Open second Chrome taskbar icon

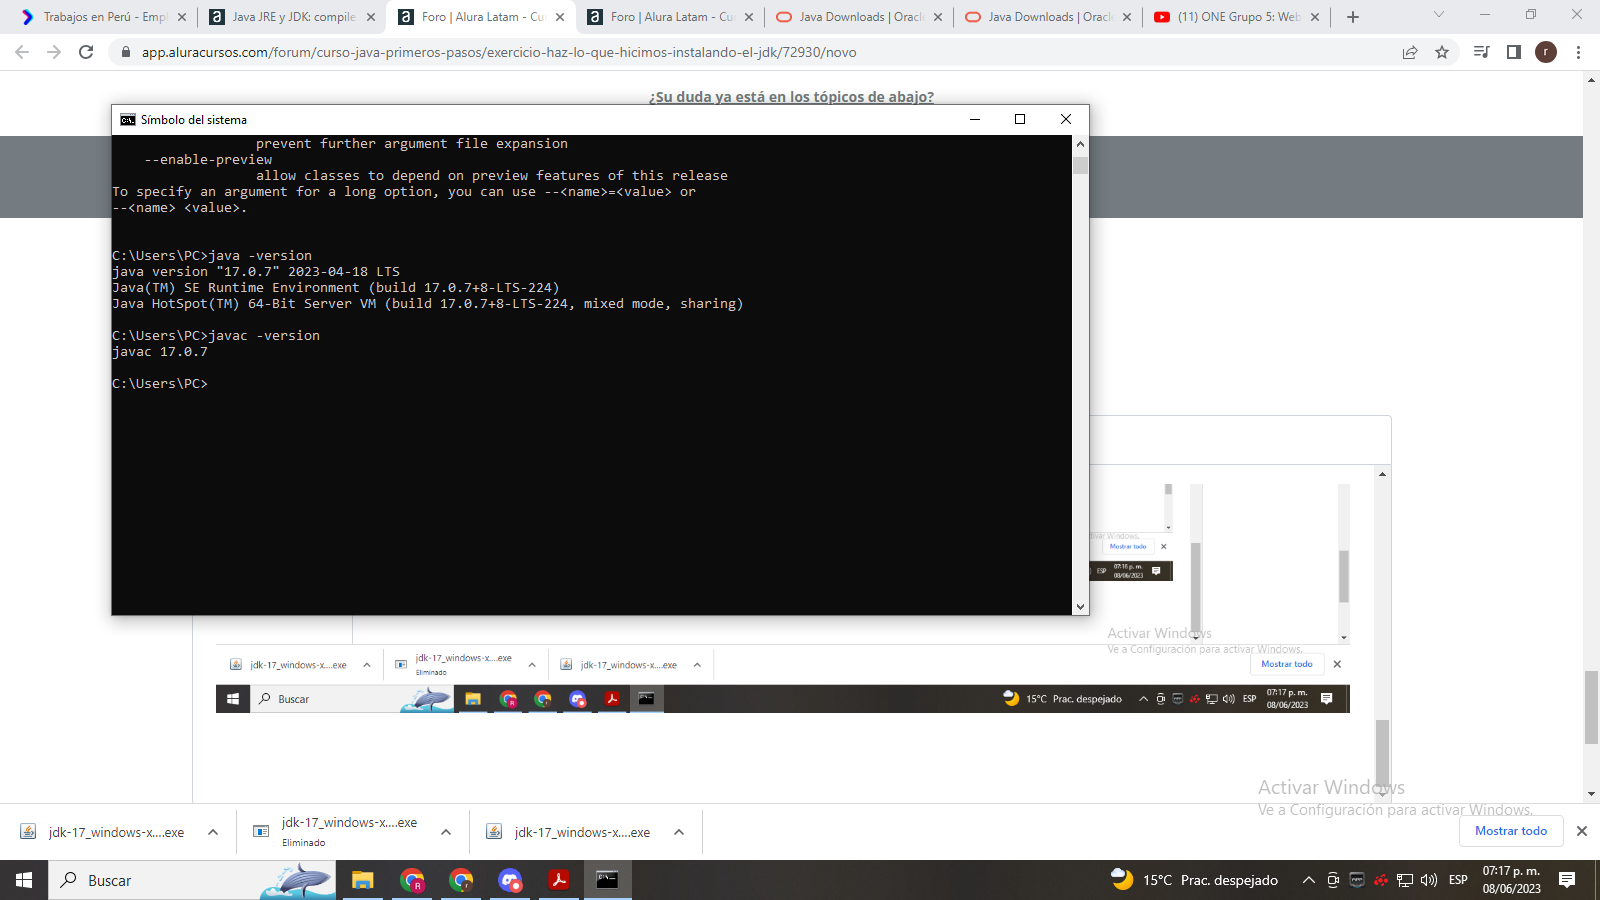click(461, 880)
